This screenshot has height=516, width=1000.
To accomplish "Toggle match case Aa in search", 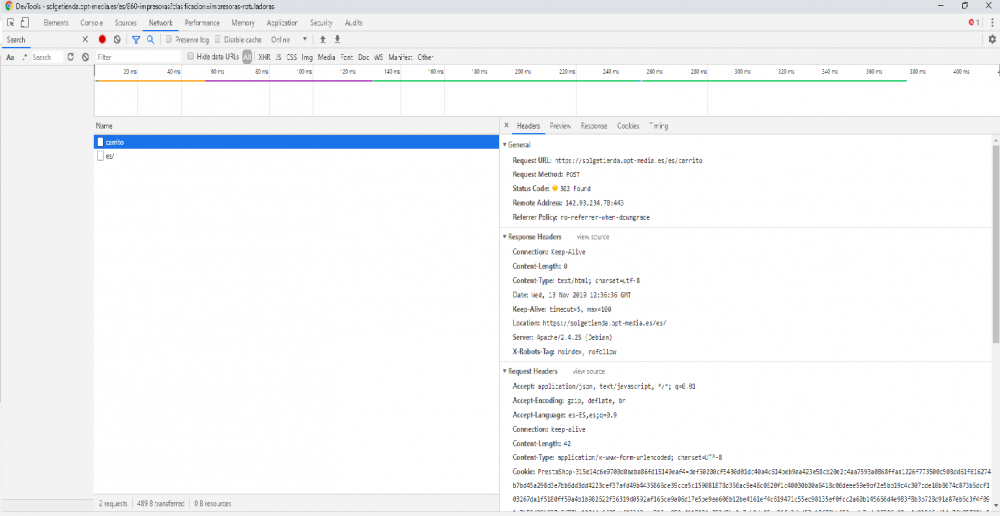I will coord(10,57).
